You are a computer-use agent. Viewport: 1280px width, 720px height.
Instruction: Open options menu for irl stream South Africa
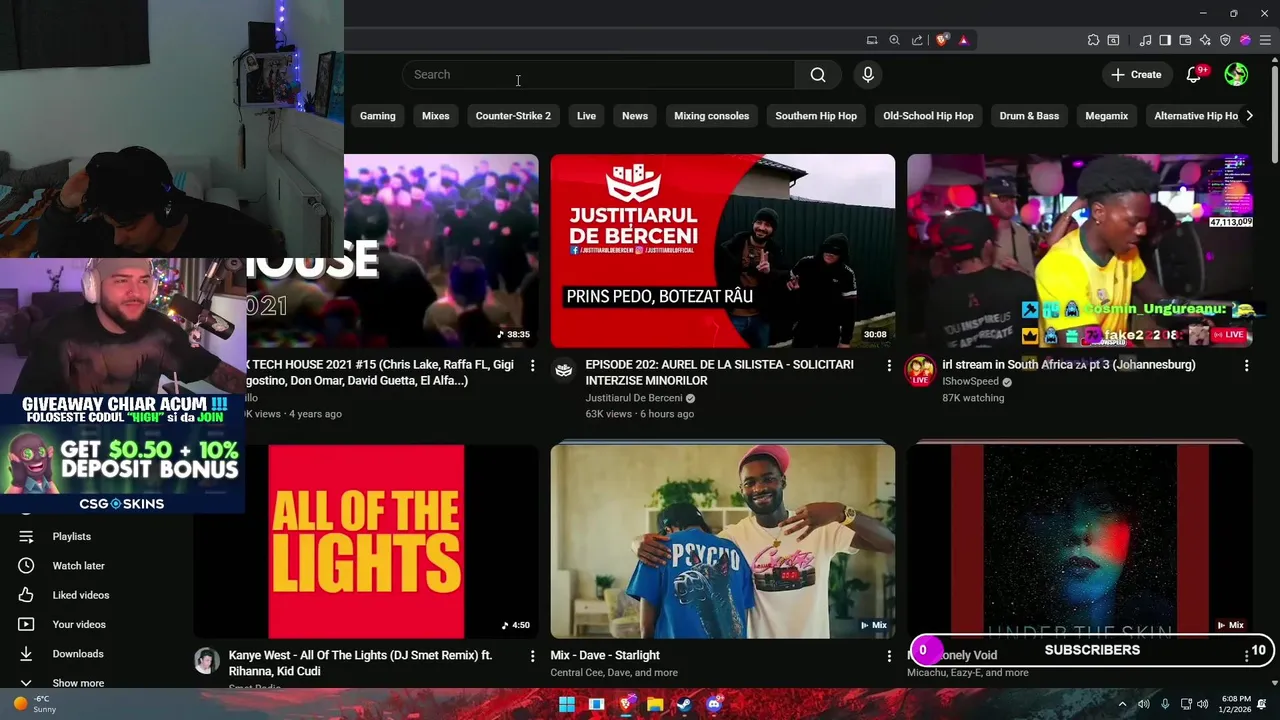pyautogui.click(x=1246, y=366)
